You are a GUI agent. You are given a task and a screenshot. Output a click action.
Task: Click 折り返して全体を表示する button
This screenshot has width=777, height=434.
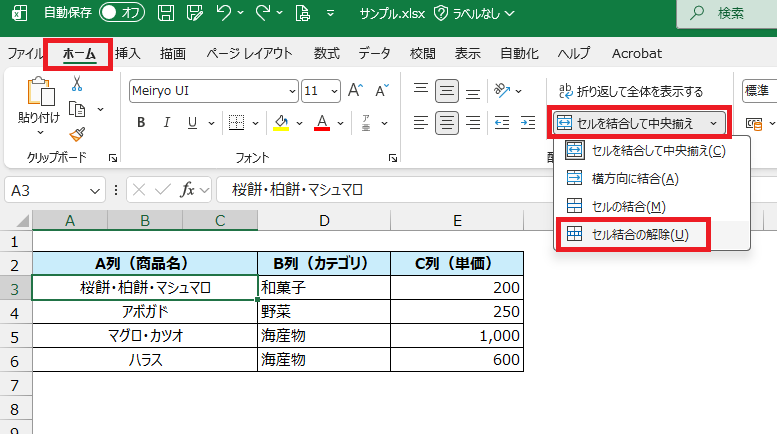pyautogui.click(x=631, y=91)
